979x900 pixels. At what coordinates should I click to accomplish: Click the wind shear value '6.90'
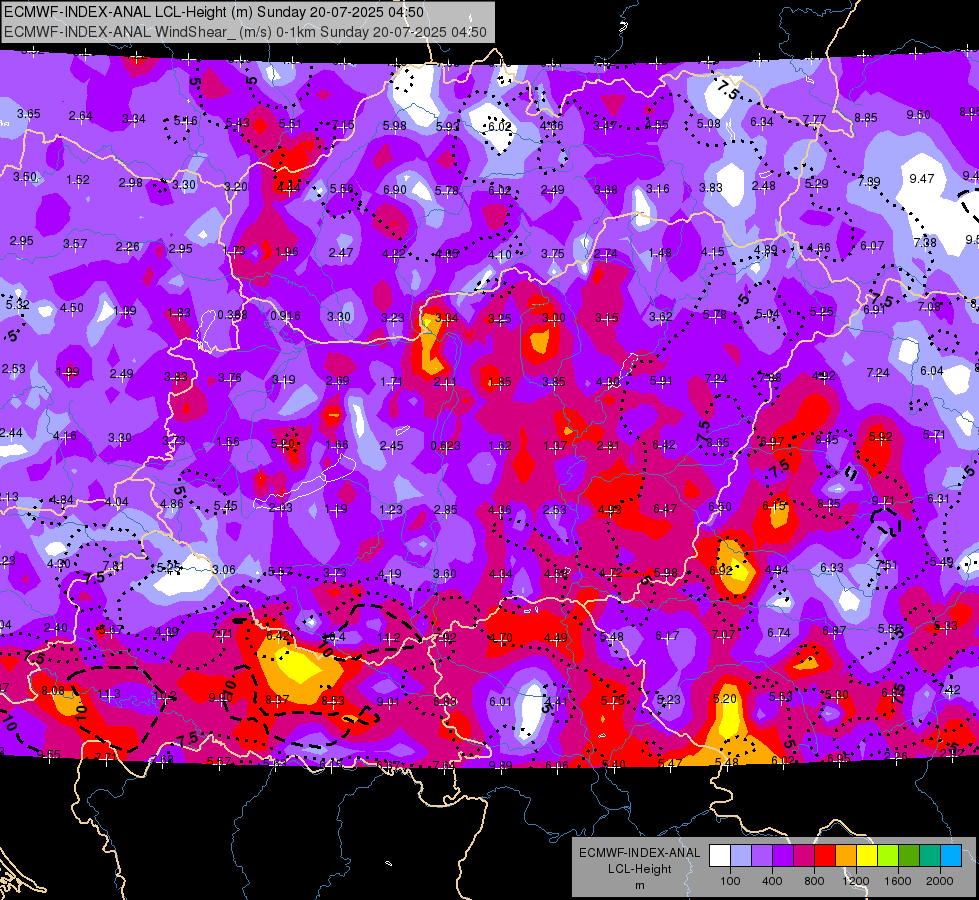[x=395, y=189]
